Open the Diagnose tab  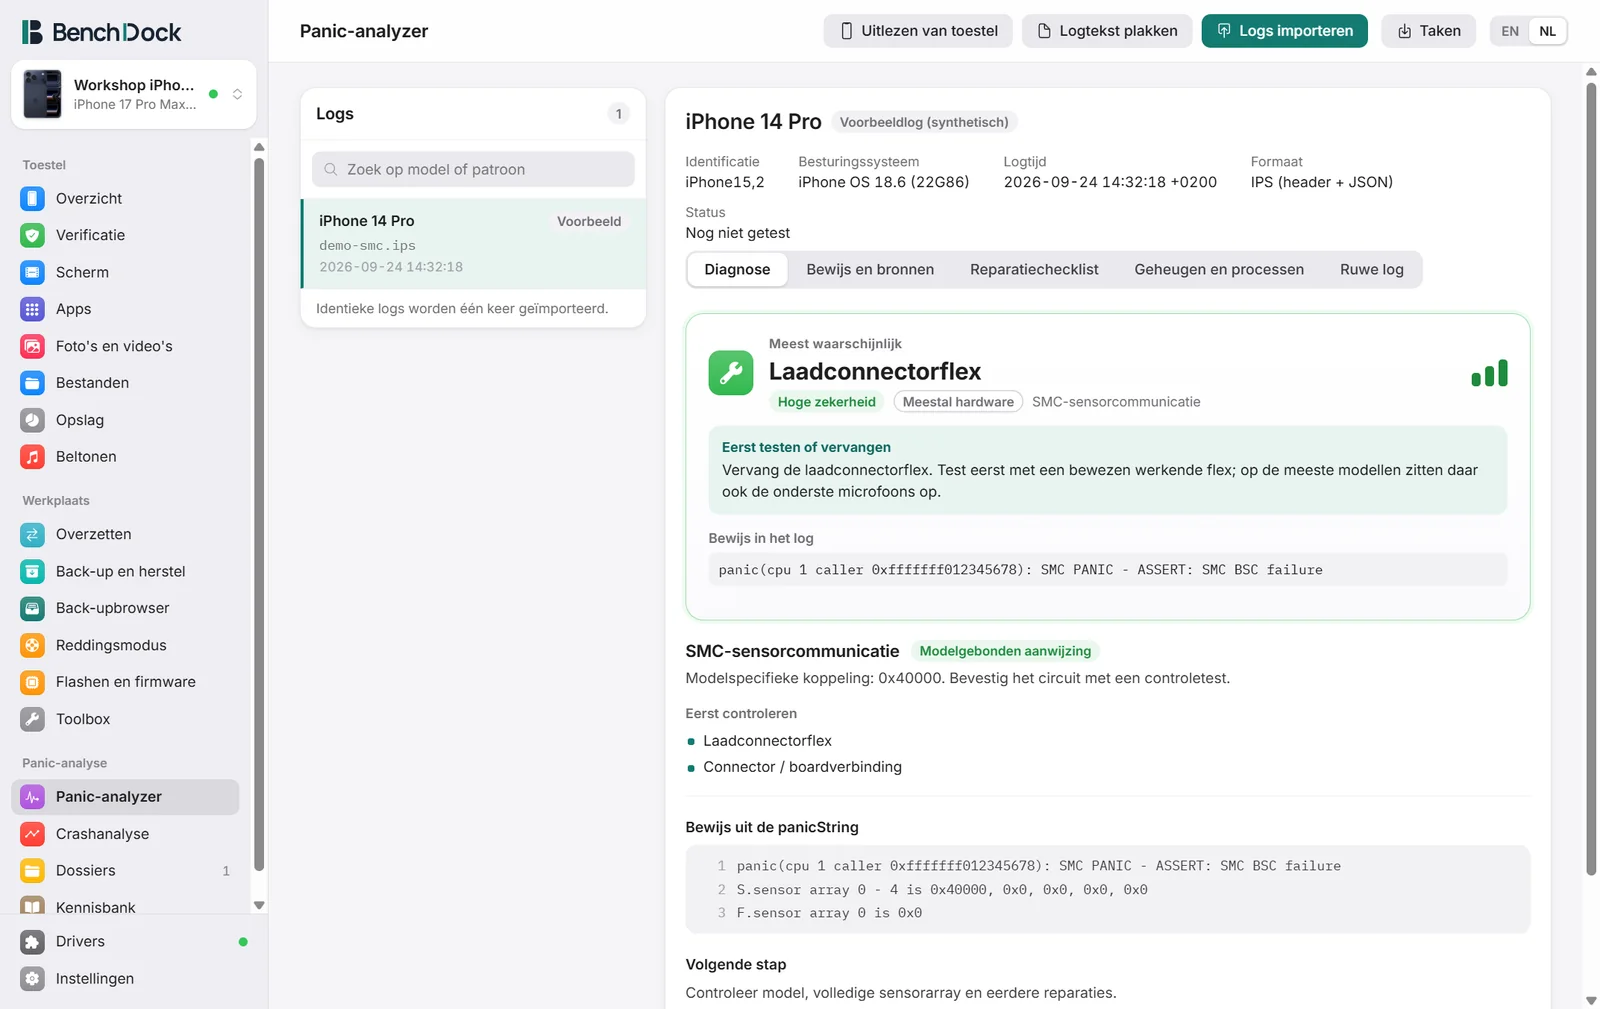[x=737, y=269]
